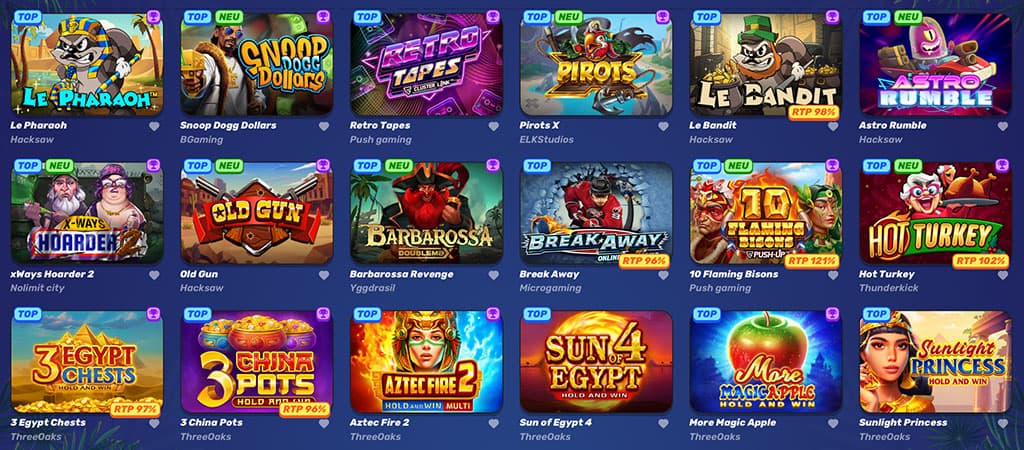Click trophy badge on Retro Tapes tile
Viewport: 1024px width, 450px height.
[x=493, y=17]
